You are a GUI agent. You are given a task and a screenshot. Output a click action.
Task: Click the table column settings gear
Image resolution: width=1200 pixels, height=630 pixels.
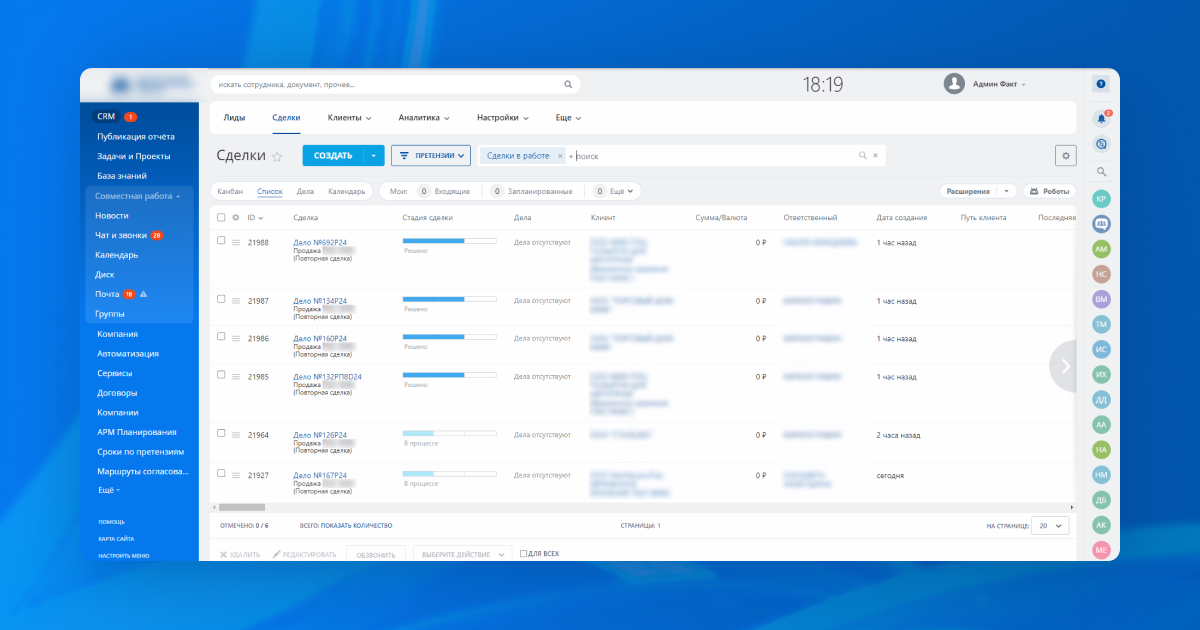tap(236, 217)
